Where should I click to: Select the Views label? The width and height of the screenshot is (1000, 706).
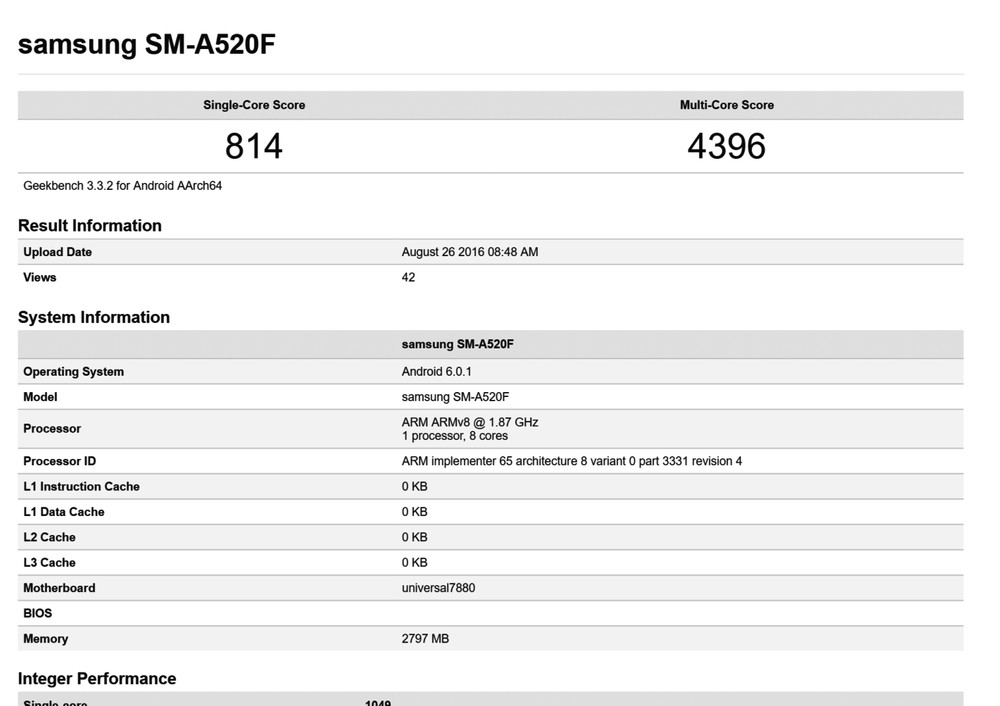[40, 277]
